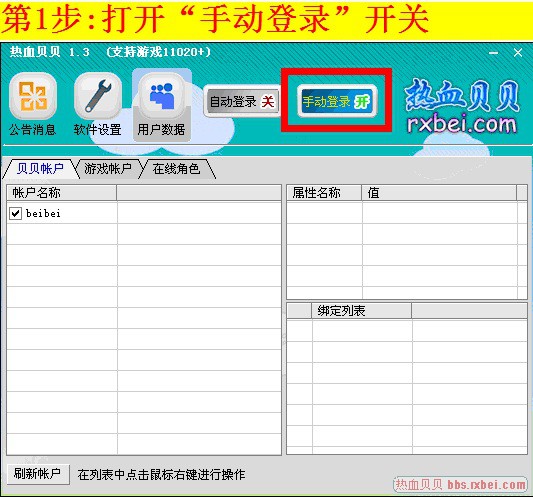Viewport: 533px width, 498px height.
Task: Select the 用户数据 user data icon
Action: click(x=161, y=105)
